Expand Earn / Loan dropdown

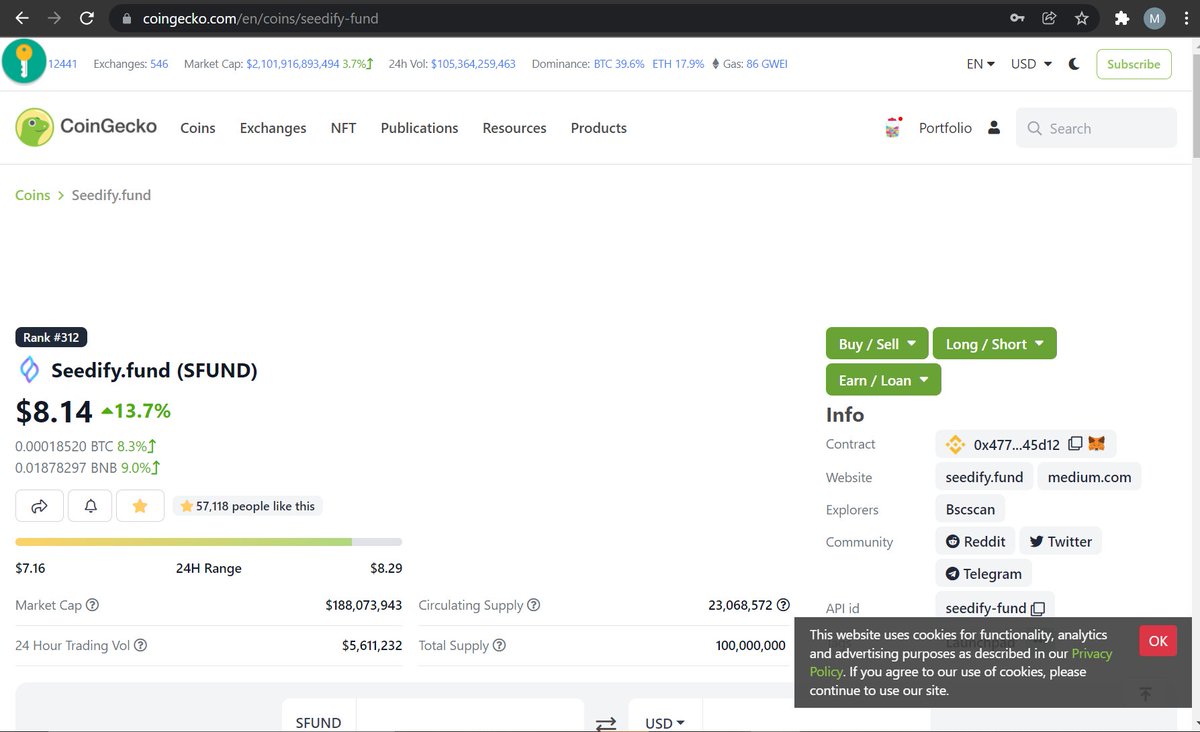coord(883,380)
